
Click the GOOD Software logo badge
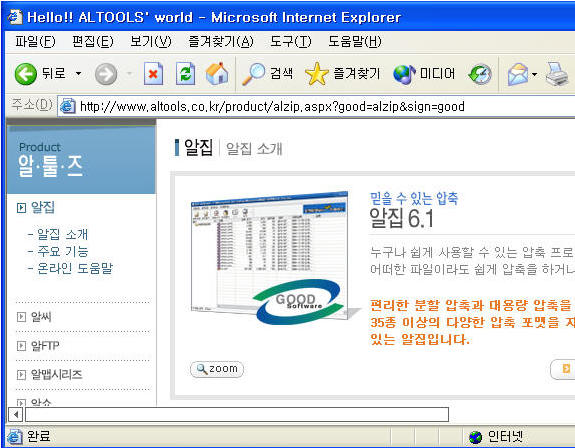pyautogui.click(x=299, y=302)
